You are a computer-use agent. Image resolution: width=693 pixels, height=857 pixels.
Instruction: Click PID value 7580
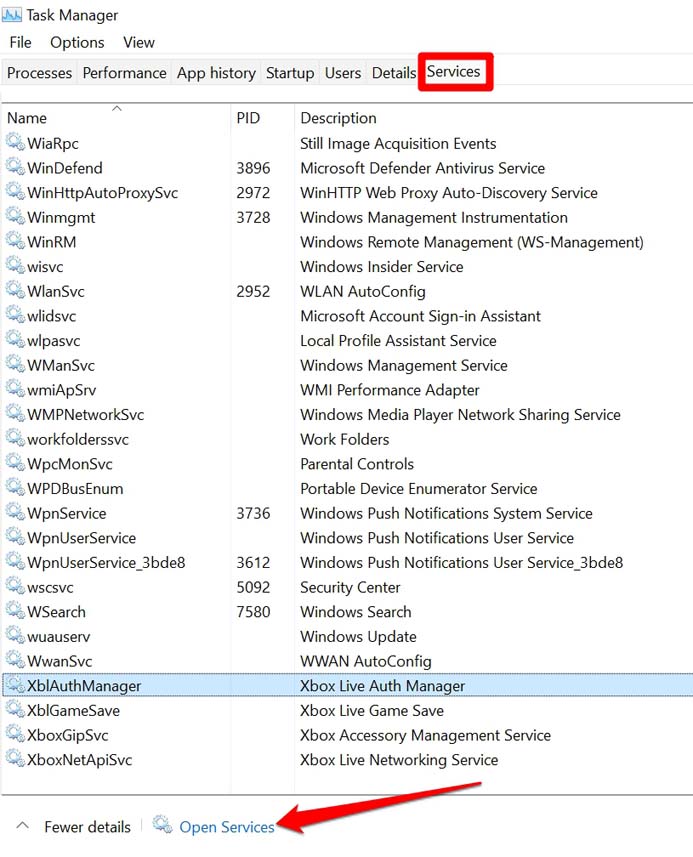(253, 612)
